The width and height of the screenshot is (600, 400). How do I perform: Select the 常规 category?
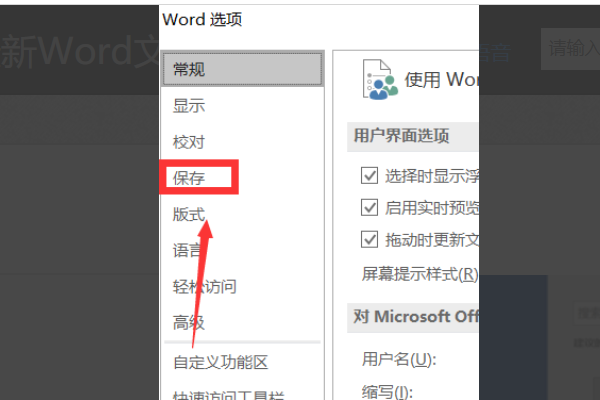(242, 69)
